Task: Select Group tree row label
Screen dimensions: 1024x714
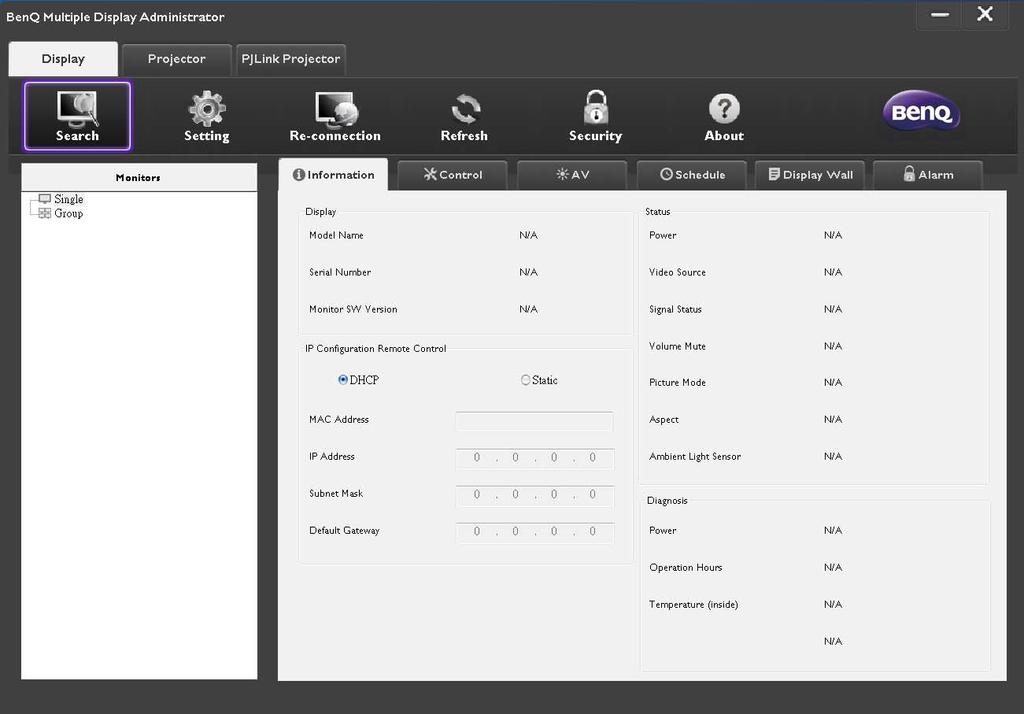Action: coord(69,214)
